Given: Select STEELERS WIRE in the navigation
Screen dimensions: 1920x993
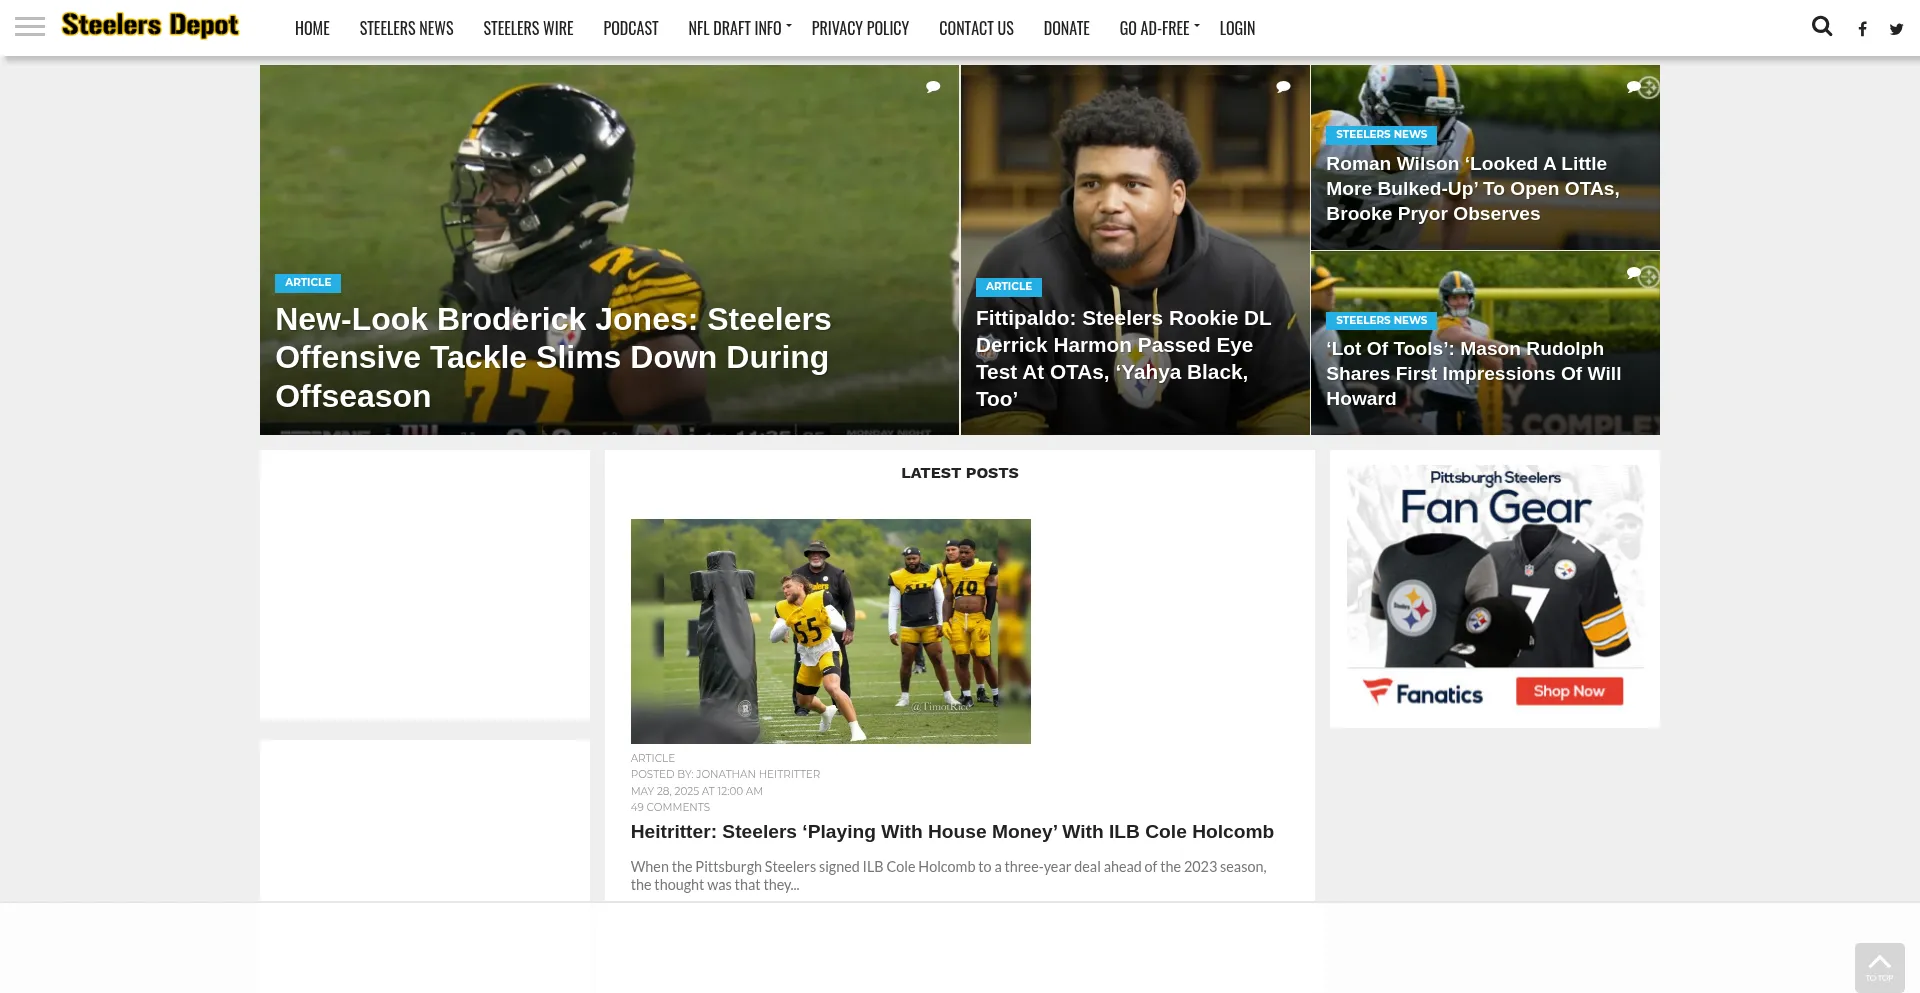Looking at the screenshot, I should tap(528, 28).
